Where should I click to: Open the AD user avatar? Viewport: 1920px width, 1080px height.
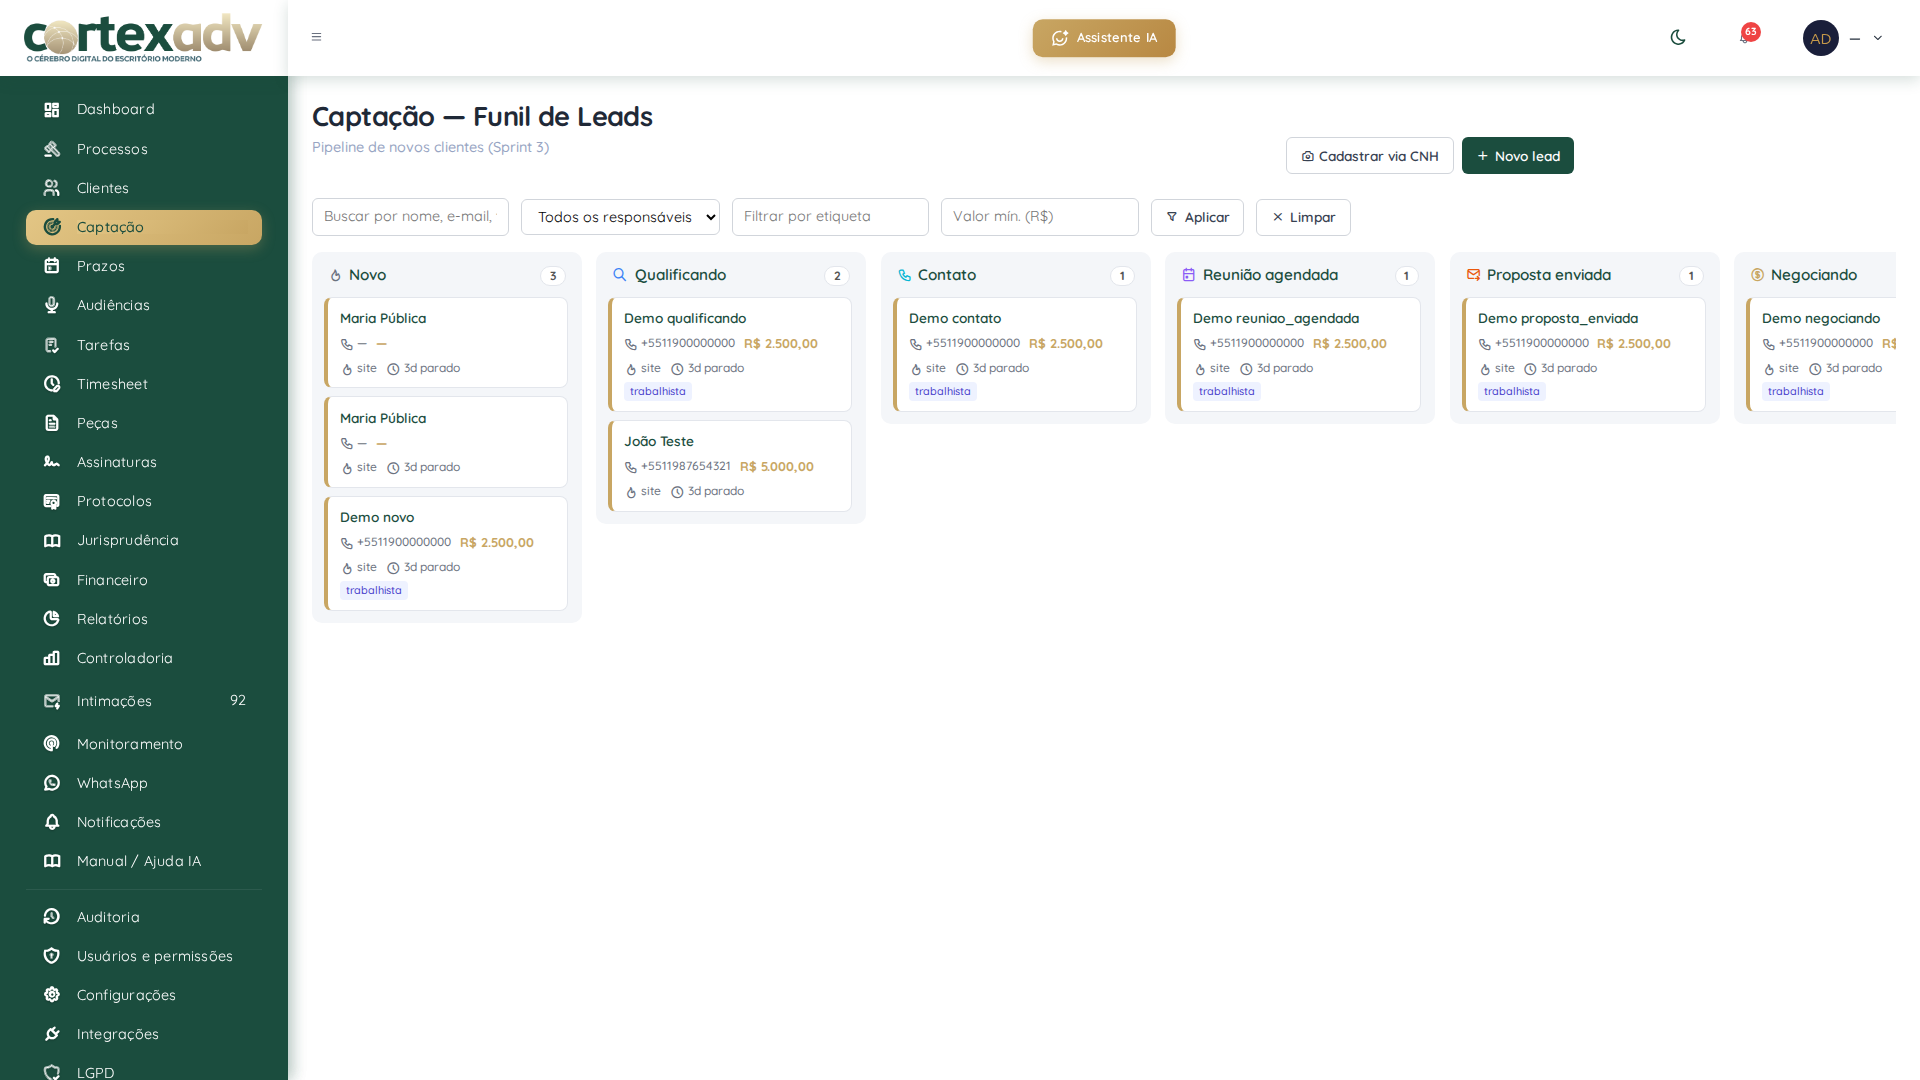tap(1820, 38)
